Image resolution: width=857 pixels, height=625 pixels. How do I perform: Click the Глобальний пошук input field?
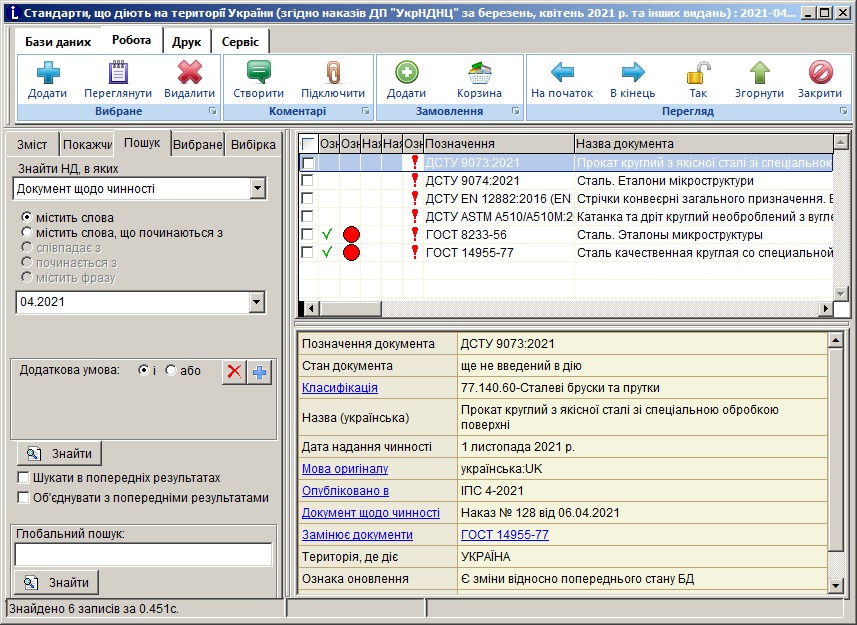click(143, 555)
